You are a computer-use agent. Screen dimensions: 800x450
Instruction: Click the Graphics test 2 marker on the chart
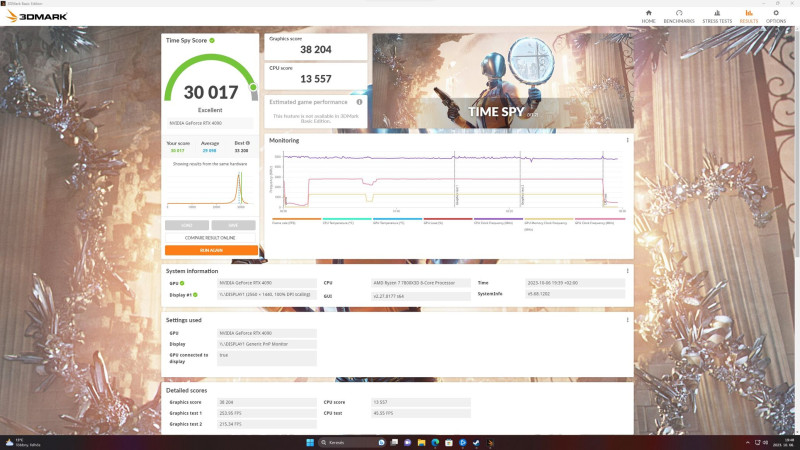coord(521,179)
